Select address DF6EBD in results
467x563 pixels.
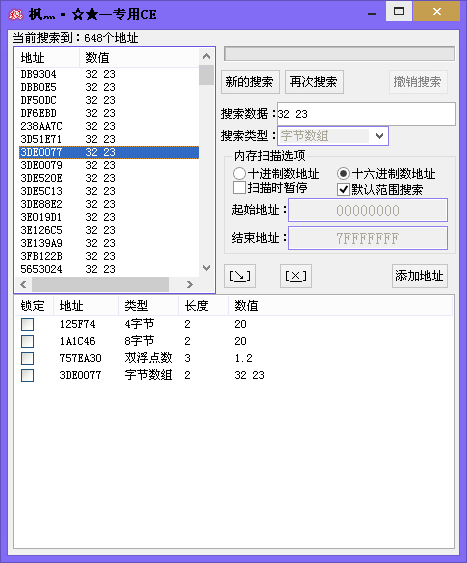coord(38,113)
